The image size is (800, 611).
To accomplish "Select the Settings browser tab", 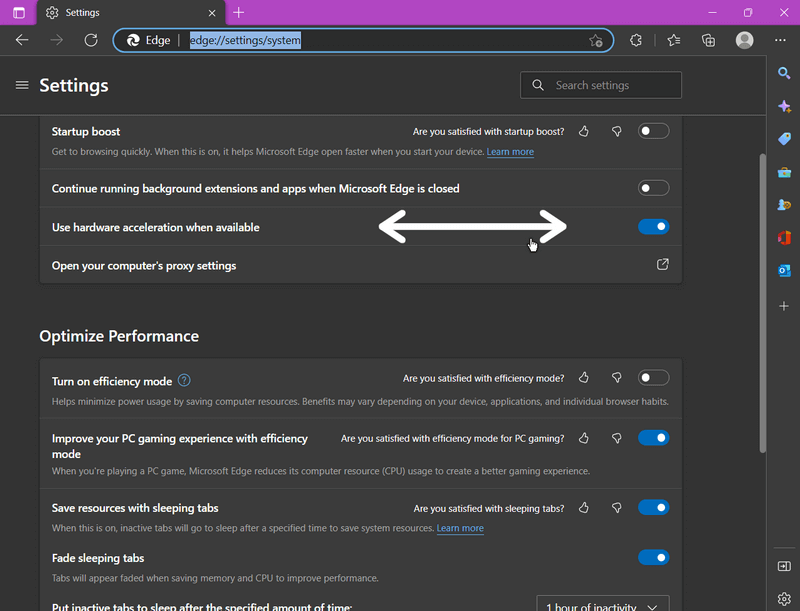I will coord(131,13).
